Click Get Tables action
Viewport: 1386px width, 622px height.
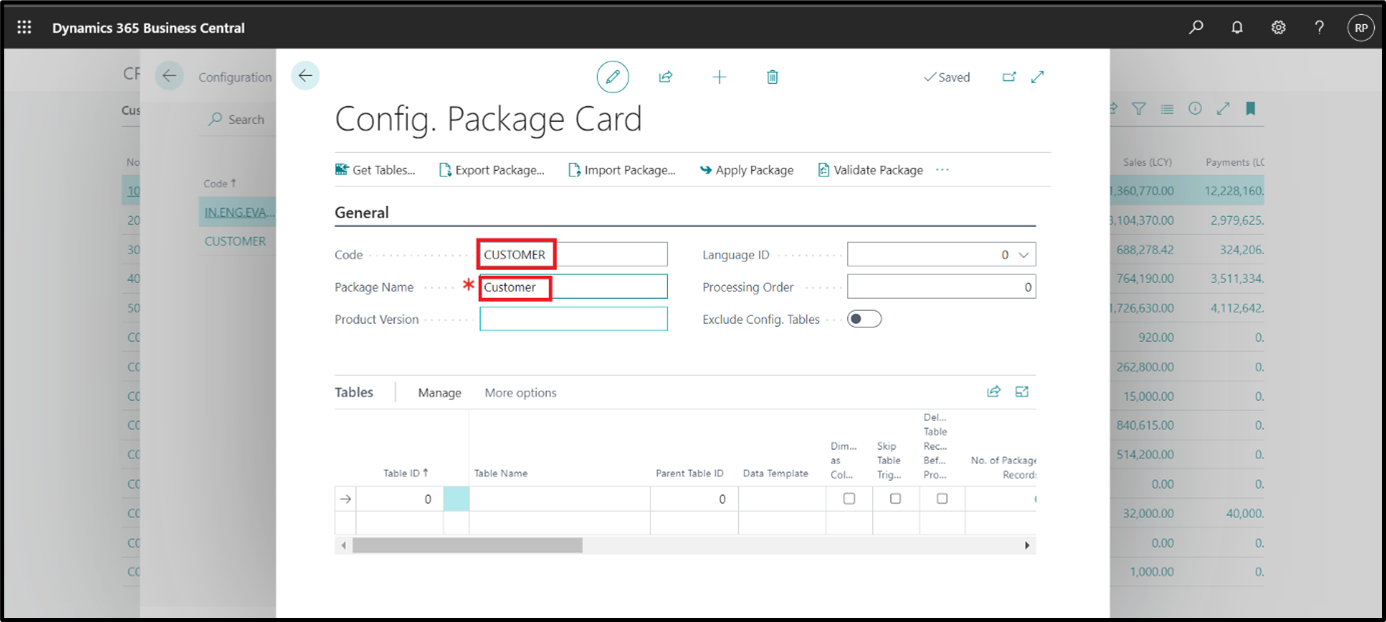point(375,170)
